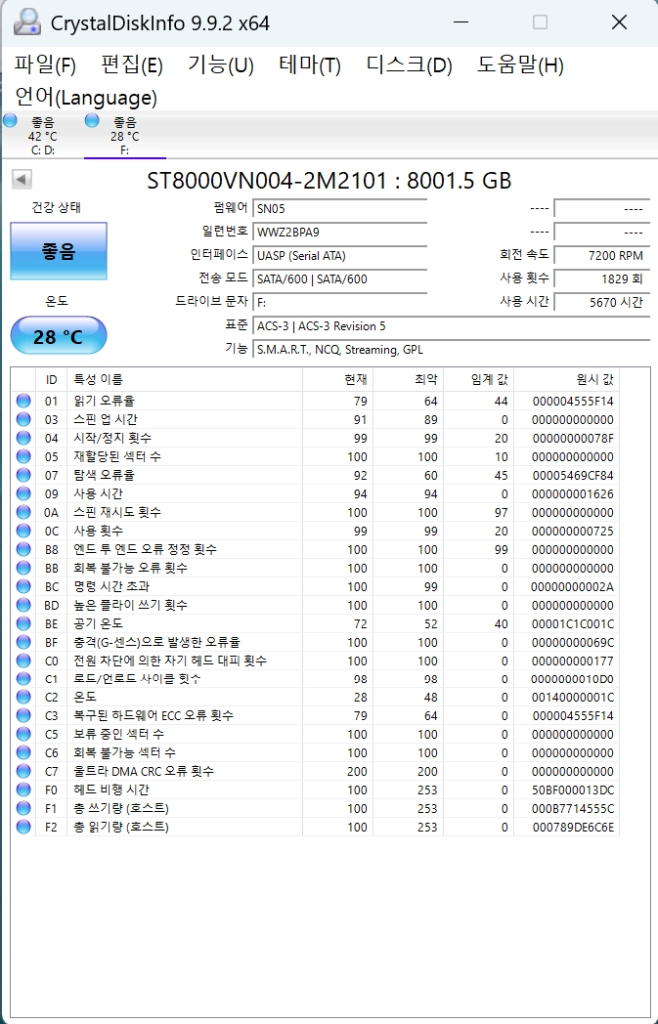Click the status icon of row 01 읽기 오류율
Image resolution: width=658 pixels, height=1024 pixels.
(24, 401)
